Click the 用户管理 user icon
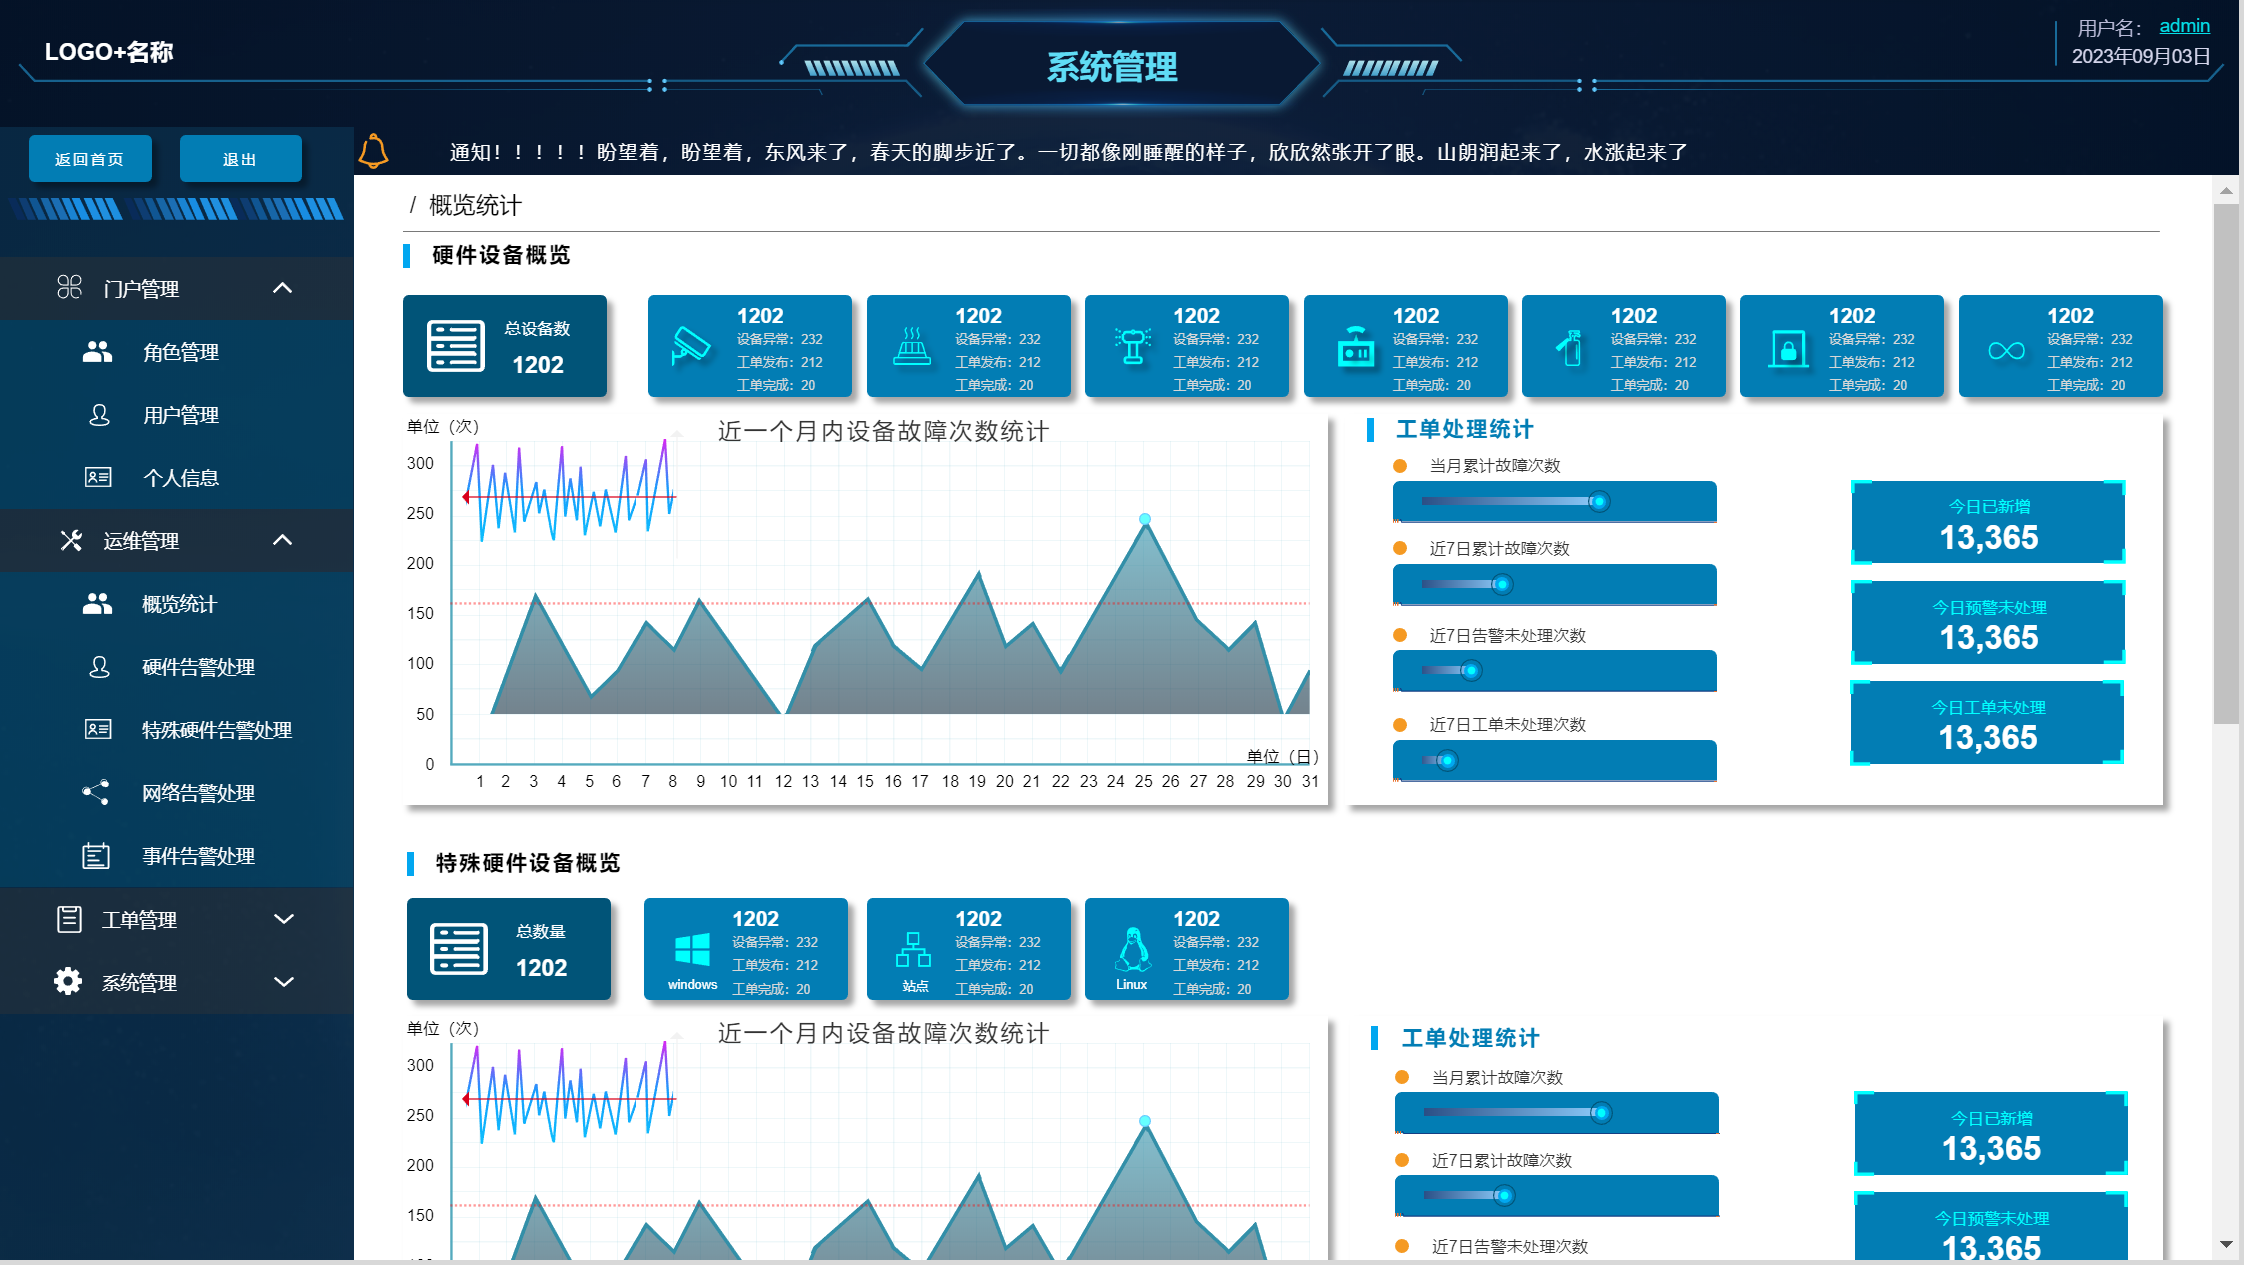 [99, 415]
